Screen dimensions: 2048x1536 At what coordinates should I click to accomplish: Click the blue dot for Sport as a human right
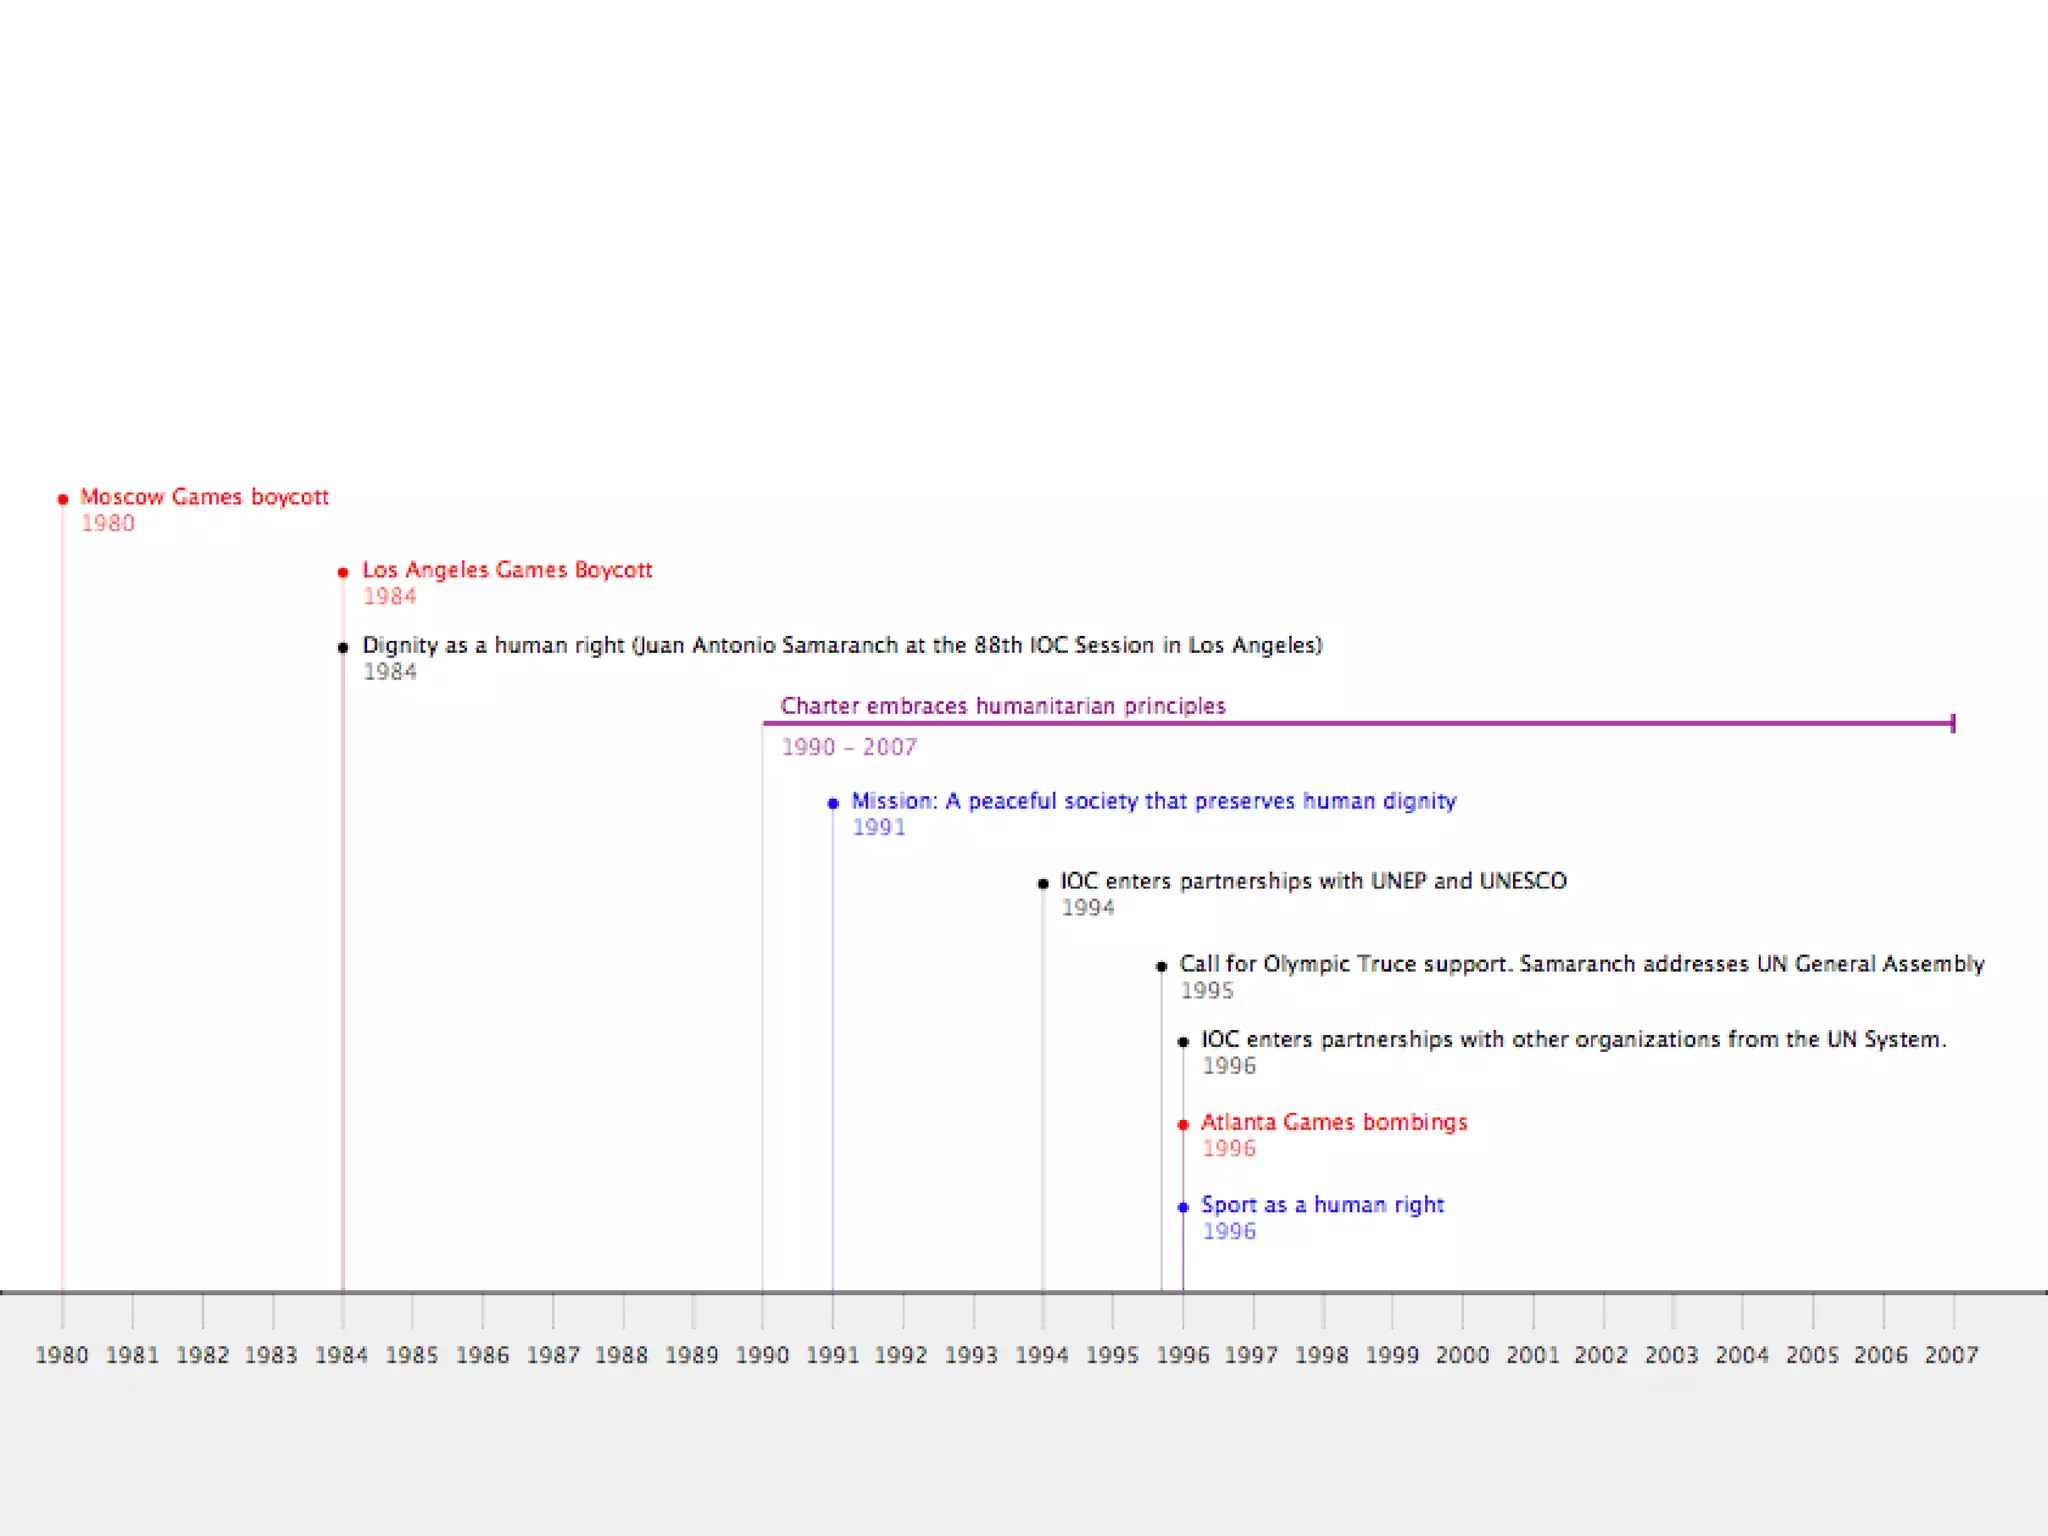point(1183,1207)
